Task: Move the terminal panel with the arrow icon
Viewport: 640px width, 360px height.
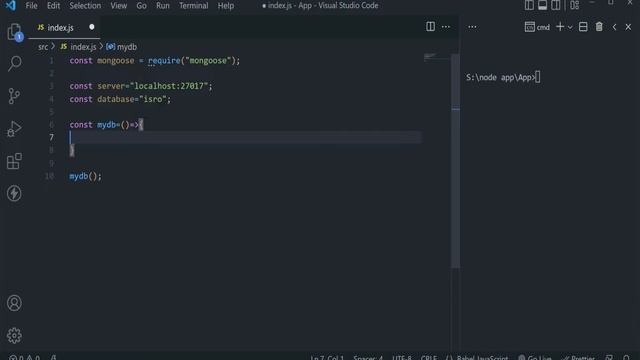Action: point(614,27)
